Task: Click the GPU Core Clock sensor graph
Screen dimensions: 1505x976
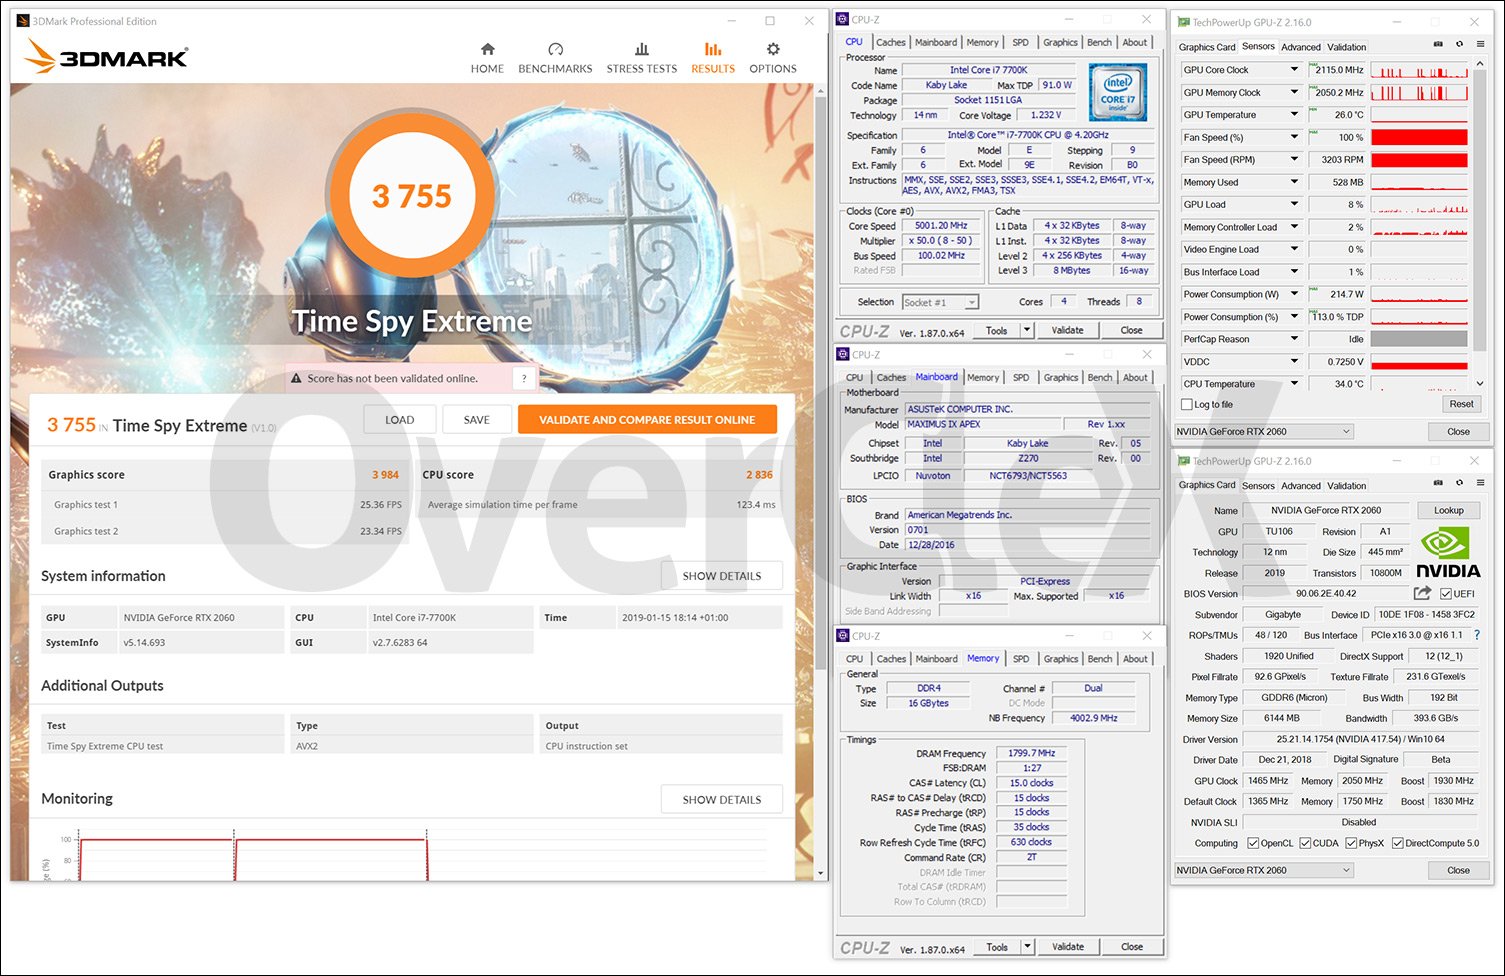Action: click(x=1419, y=70)
